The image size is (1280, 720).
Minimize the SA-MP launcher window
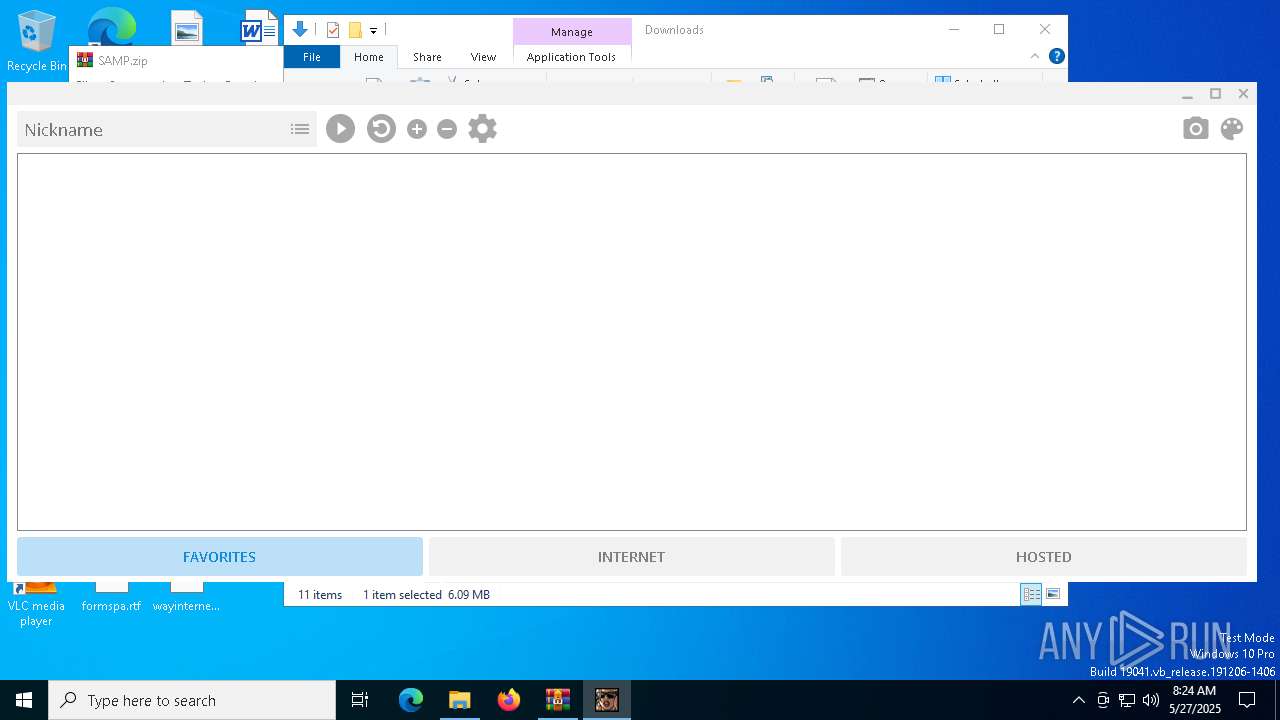click(1187, 94)
